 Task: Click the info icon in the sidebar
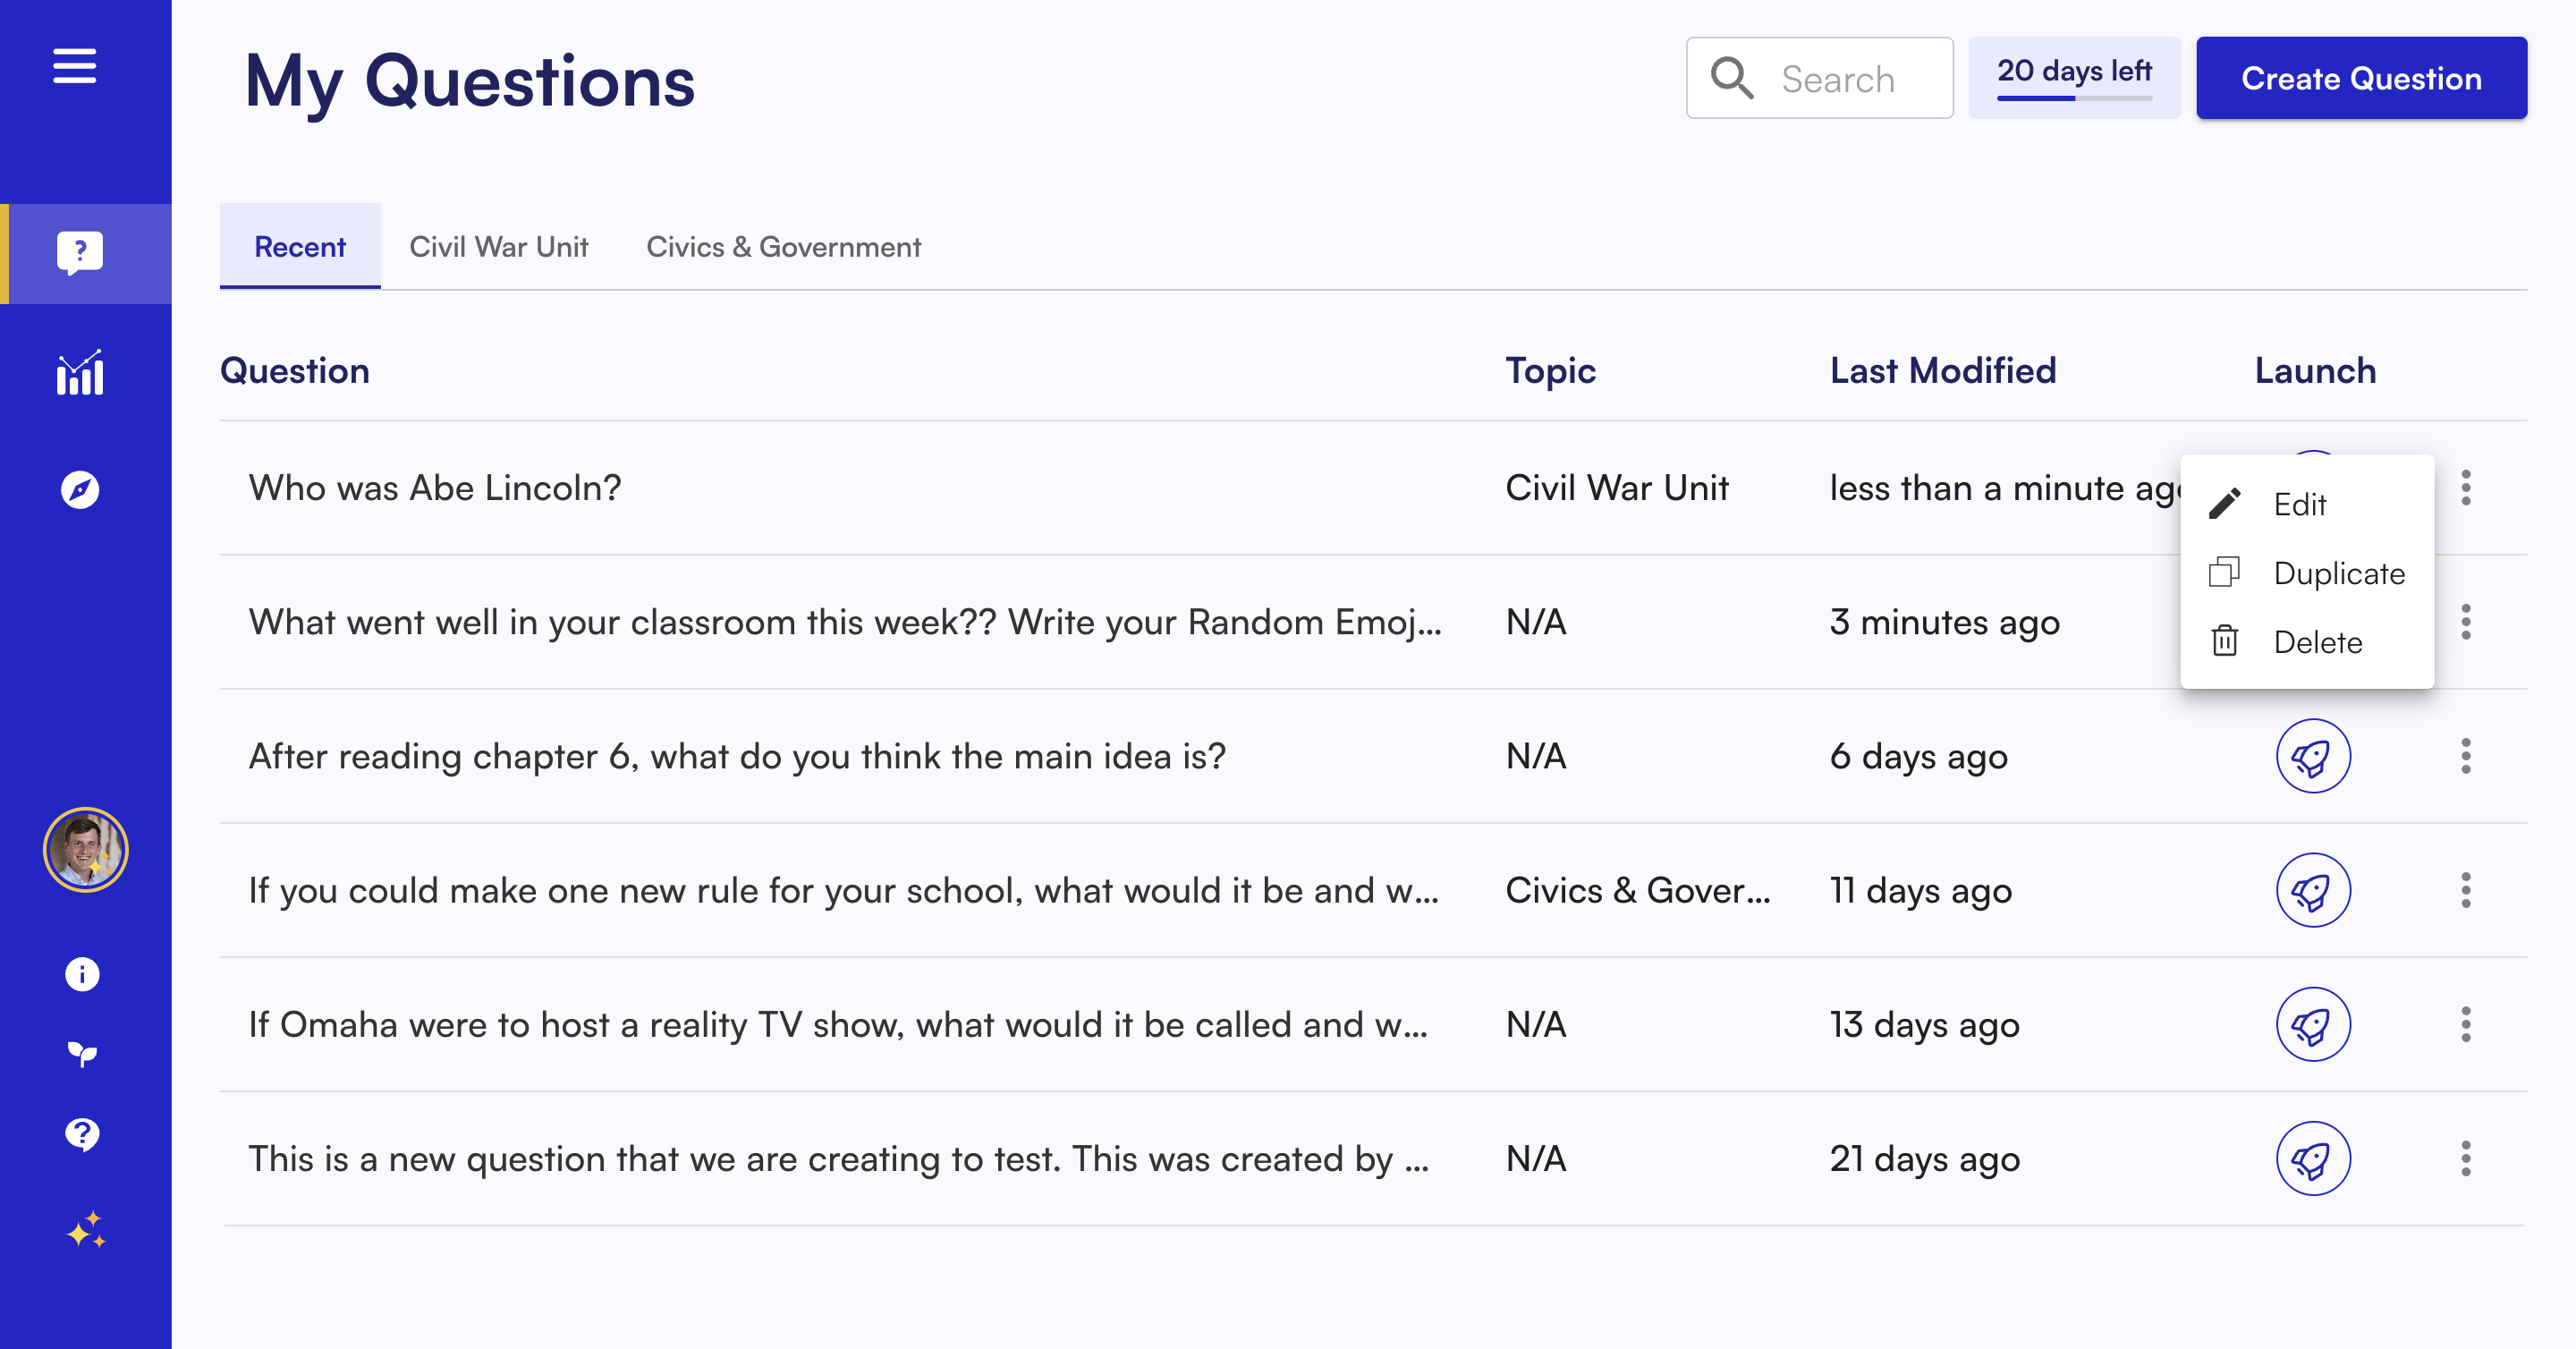coord(82,974)
